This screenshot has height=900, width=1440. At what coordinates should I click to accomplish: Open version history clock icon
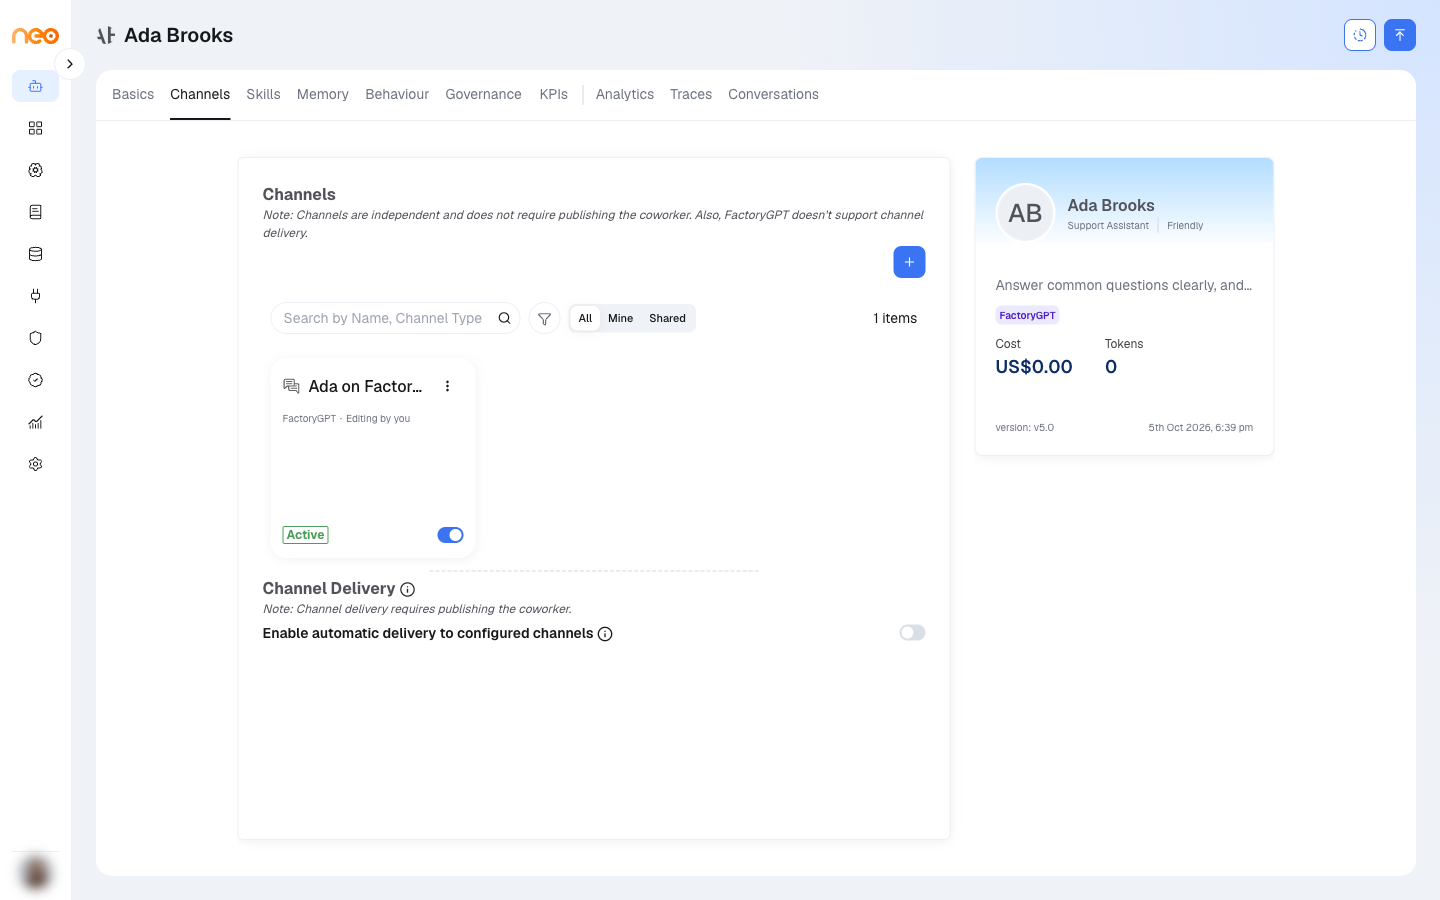(x=1360, y=35)
